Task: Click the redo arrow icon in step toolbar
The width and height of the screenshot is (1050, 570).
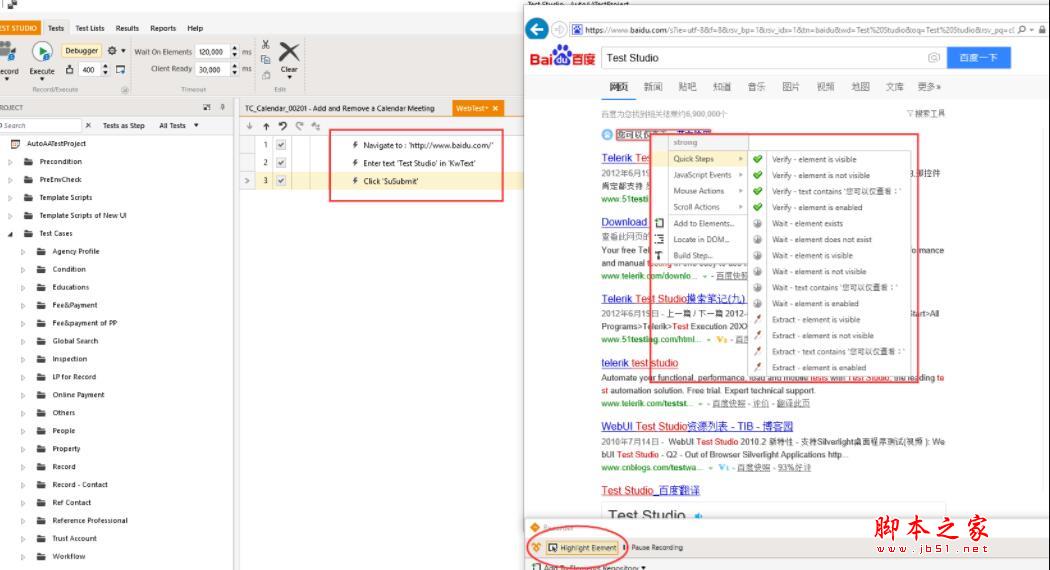Action: tap(299, 126)
